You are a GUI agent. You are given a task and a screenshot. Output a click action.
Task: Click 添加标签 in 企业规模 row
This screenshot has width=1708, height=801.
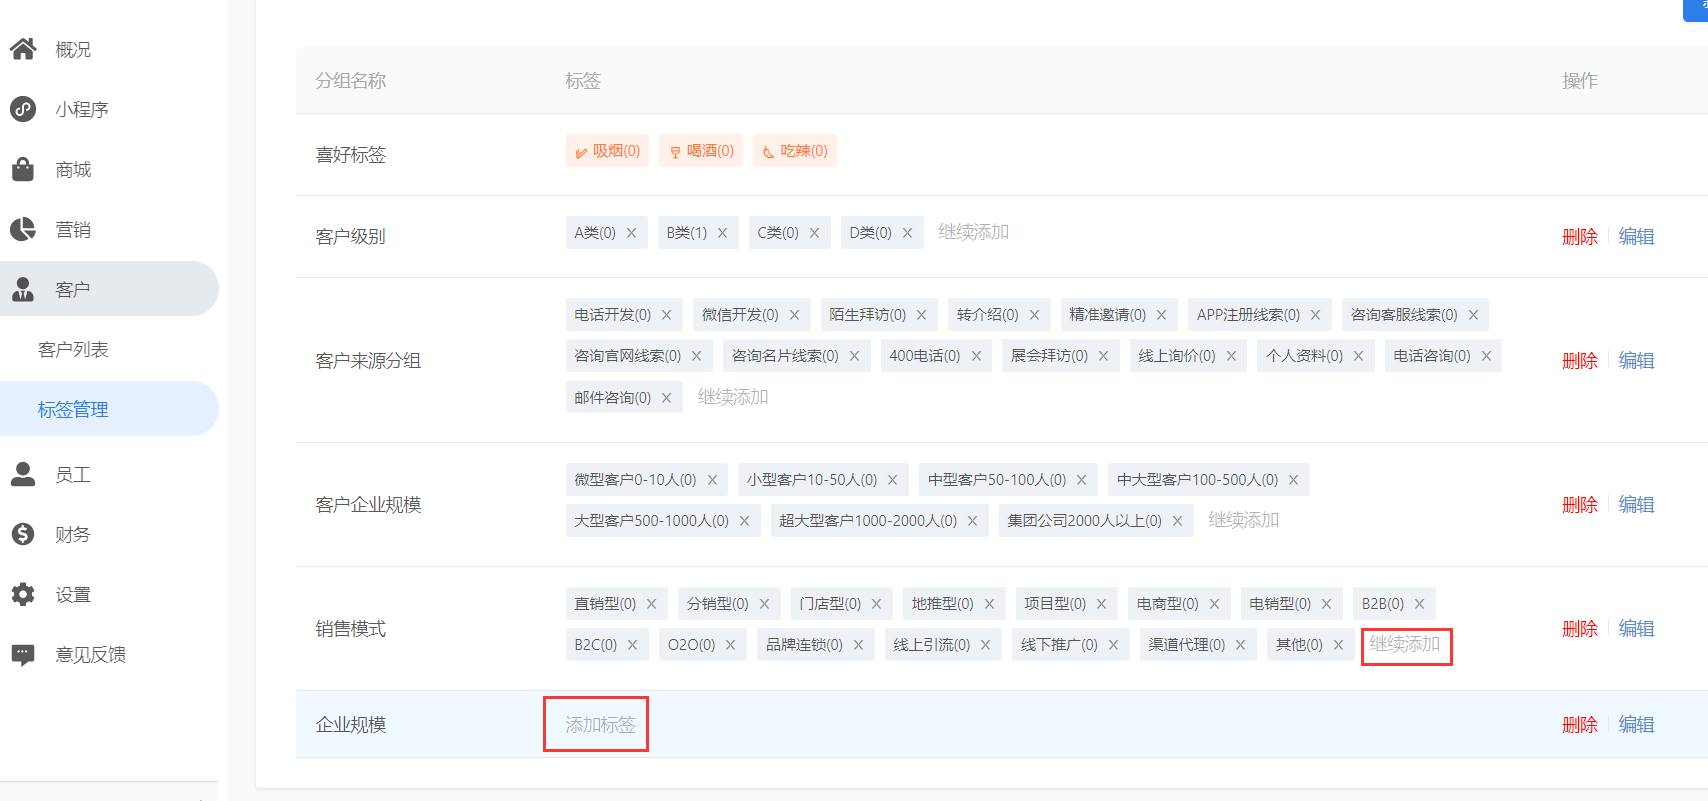click(x=600, y=724)
